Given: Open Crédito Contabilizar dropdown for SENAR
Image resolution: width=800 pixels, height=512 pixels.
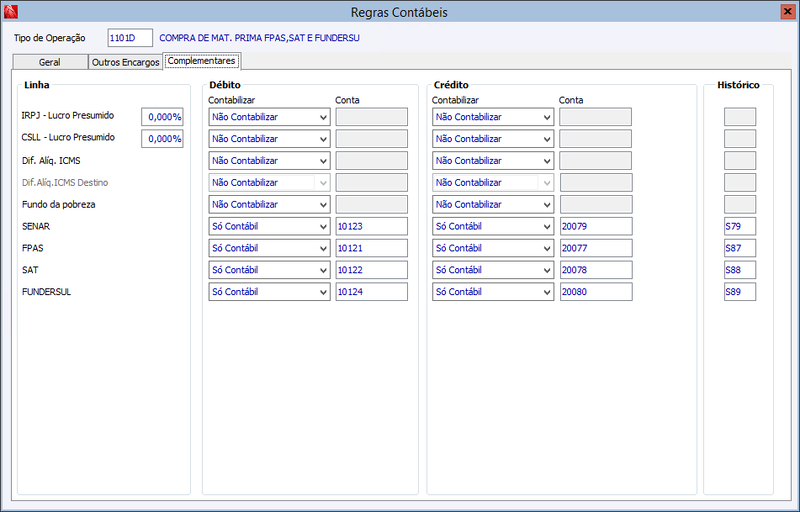Looking at the screenshot, I should tap(493, 226).
